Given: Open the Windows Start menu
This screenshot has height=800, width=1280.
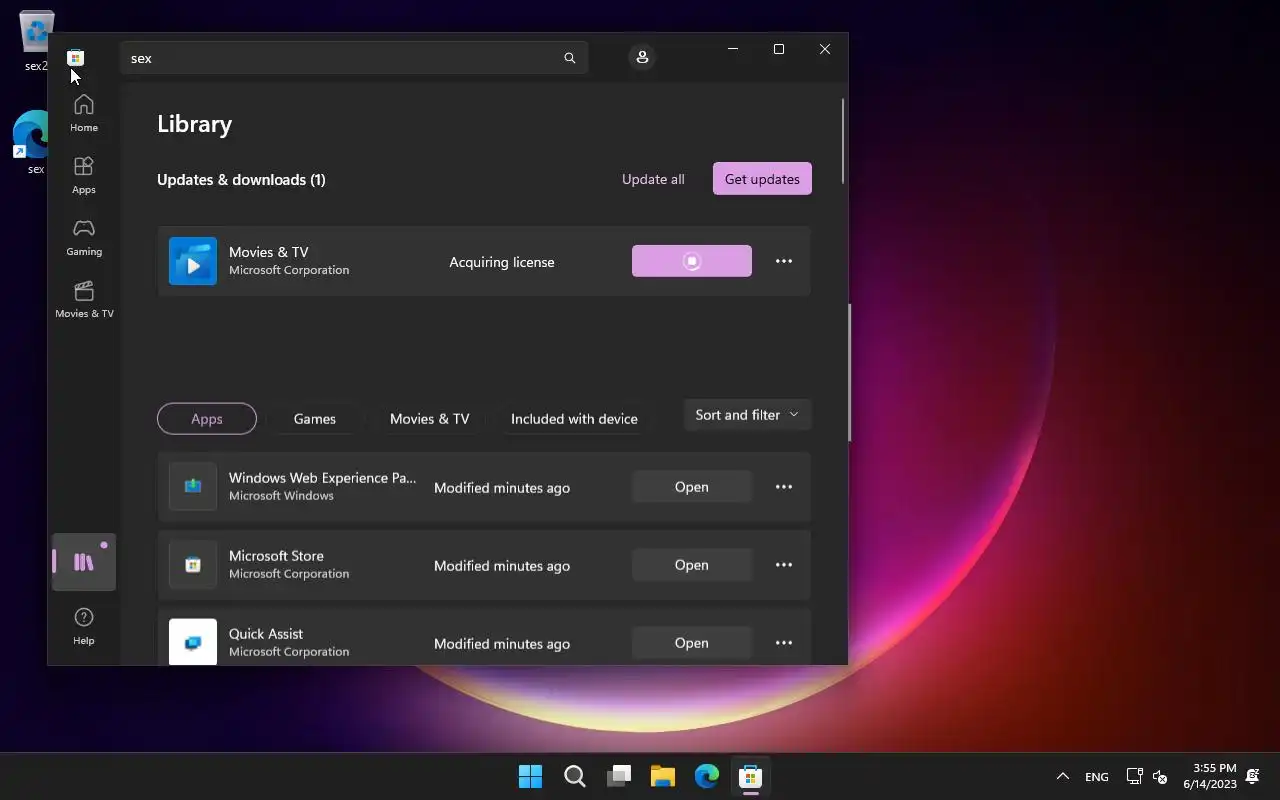Looking at the screenshot, I should [x=530, y=776].
